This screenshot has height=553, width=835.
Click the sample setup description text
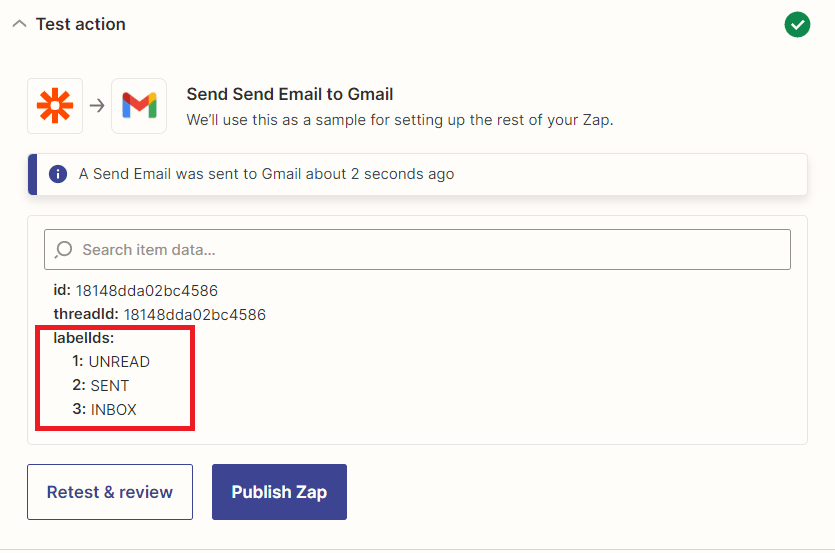[x=400, y=119]
